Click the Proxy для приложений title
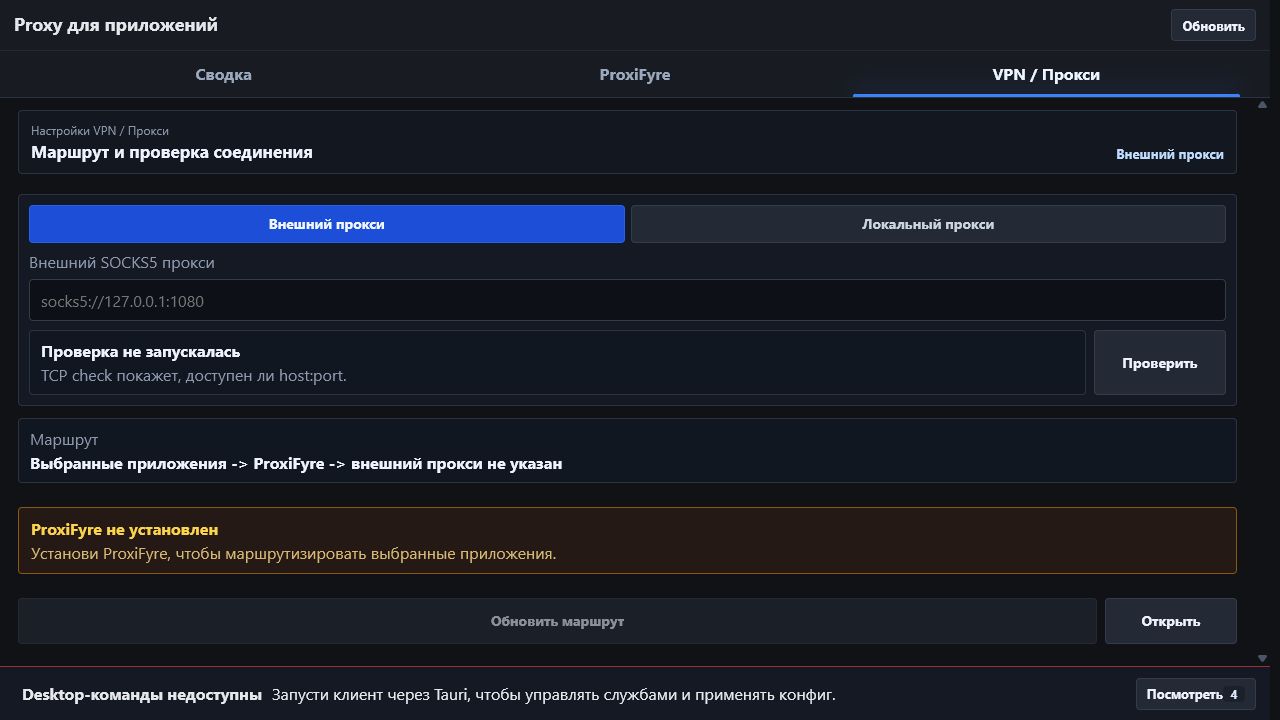Image resolution: width=1280 pixels, height=720 pixels. point(116,25)
